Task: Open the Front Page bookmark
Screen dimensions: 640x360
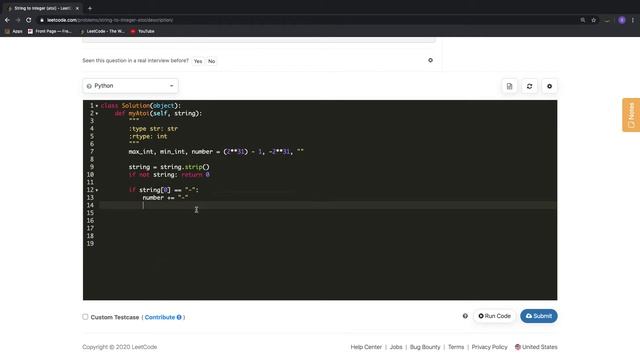Action: (50, 31)
